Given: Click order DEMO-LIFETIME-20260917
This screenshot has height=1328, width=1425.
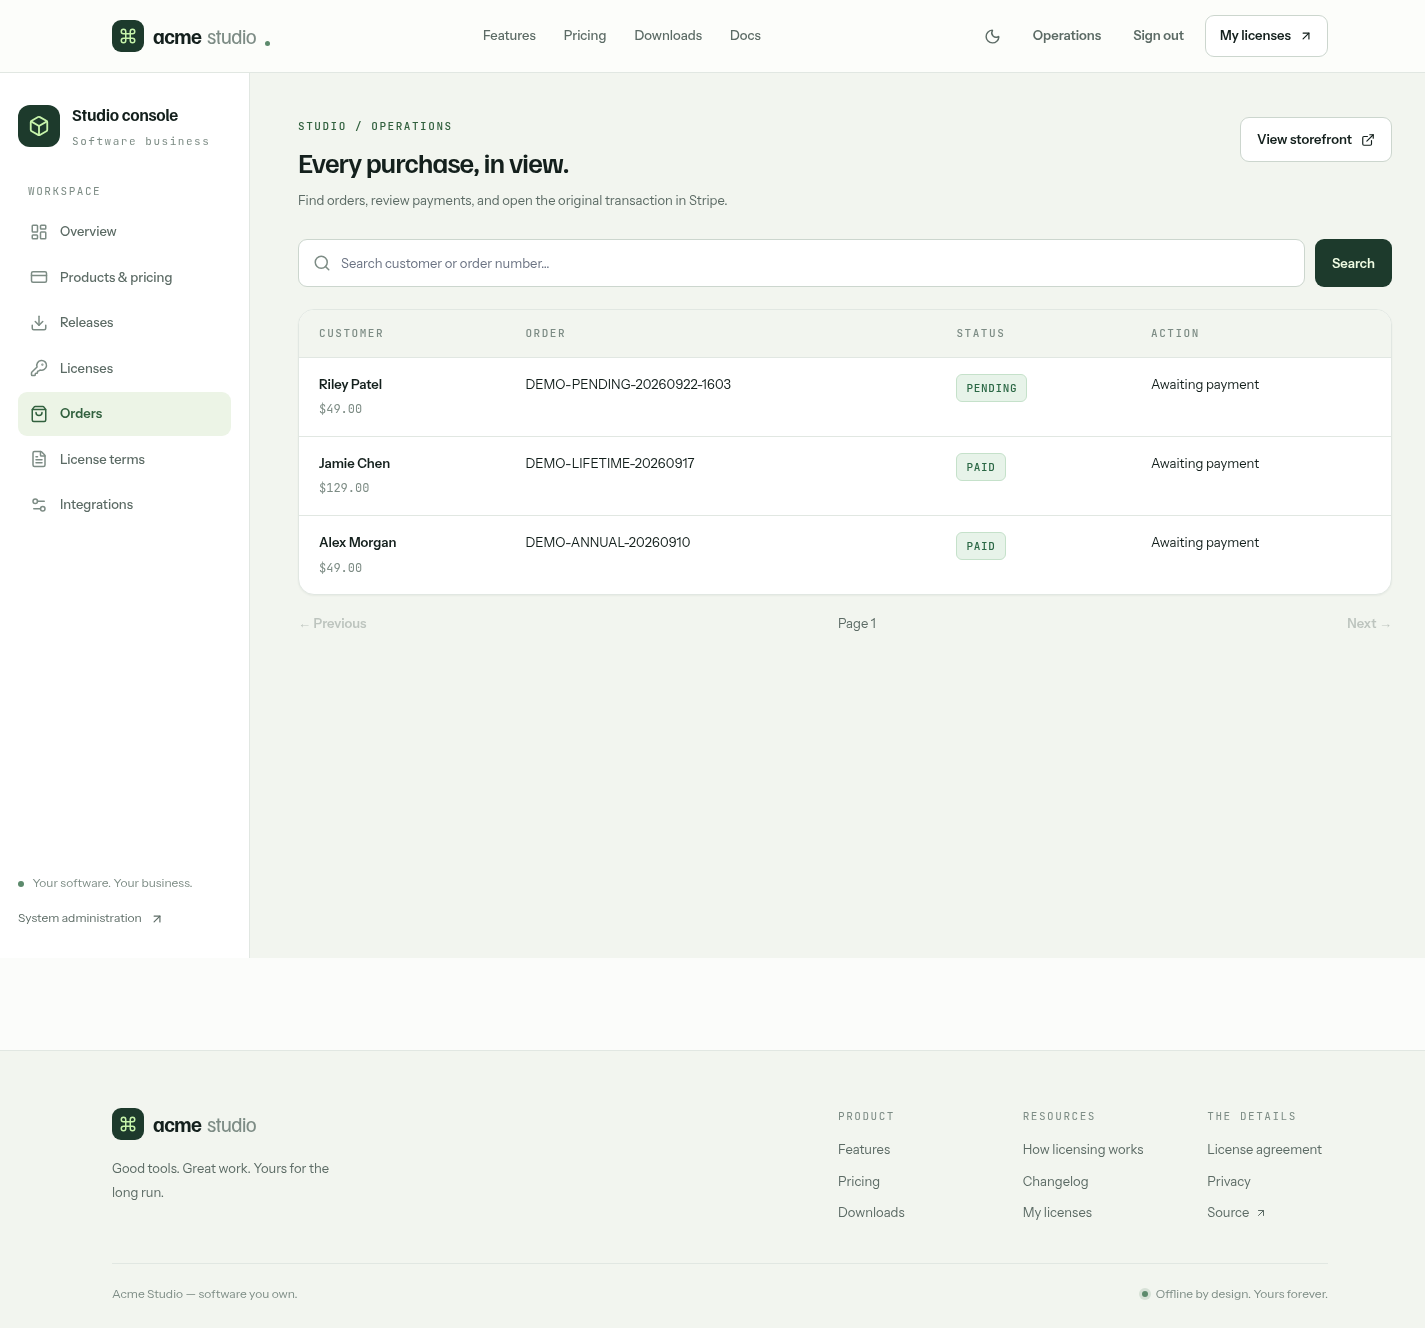Looking at the screenshot, I should [x=610, y=464].
